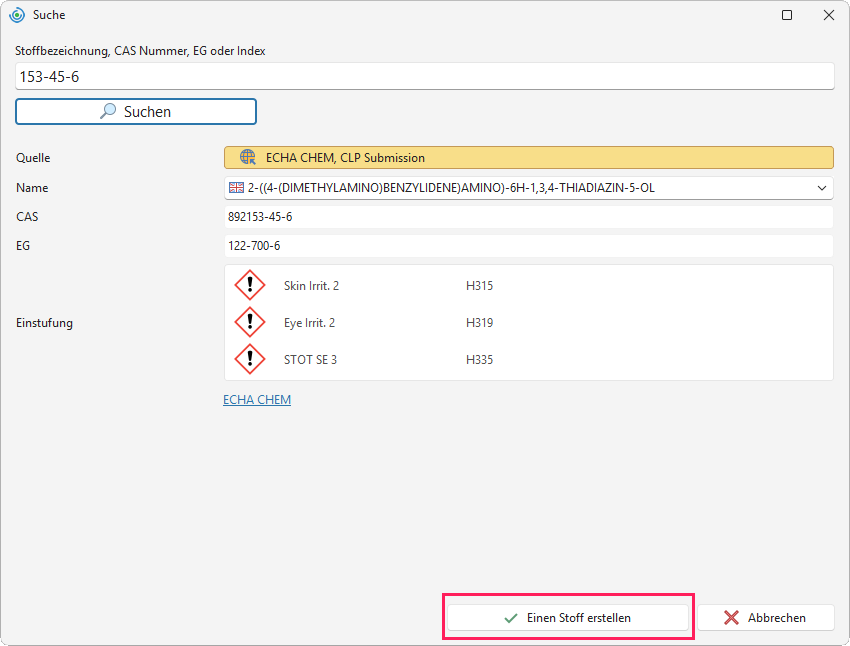Click the globe icon beside ECHA CHEM source
This screenshot has height=646, width=850.
[x=248, y=157]
